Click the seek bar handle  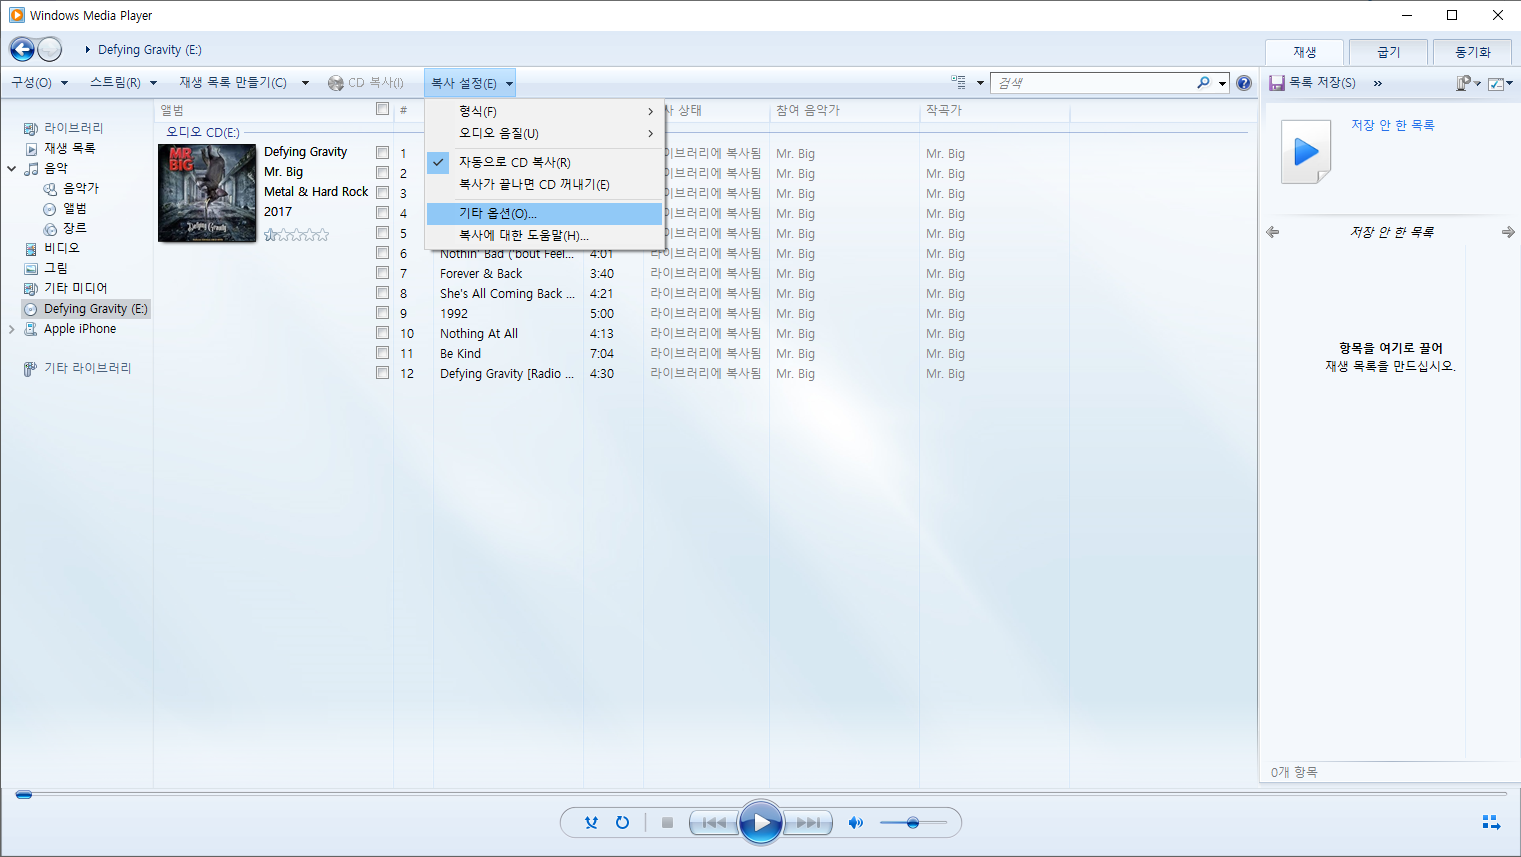point(24,795)
